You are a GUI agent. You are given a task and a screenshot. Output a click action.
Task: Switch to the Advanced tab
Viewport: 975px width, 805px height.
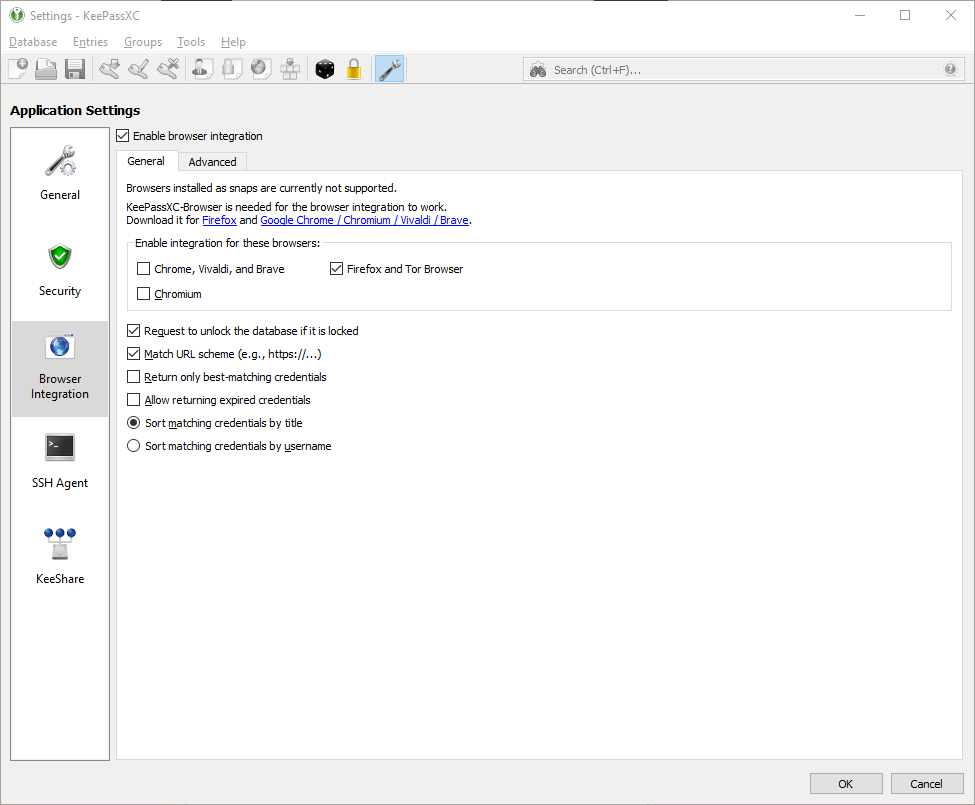[x=212, y=162]
